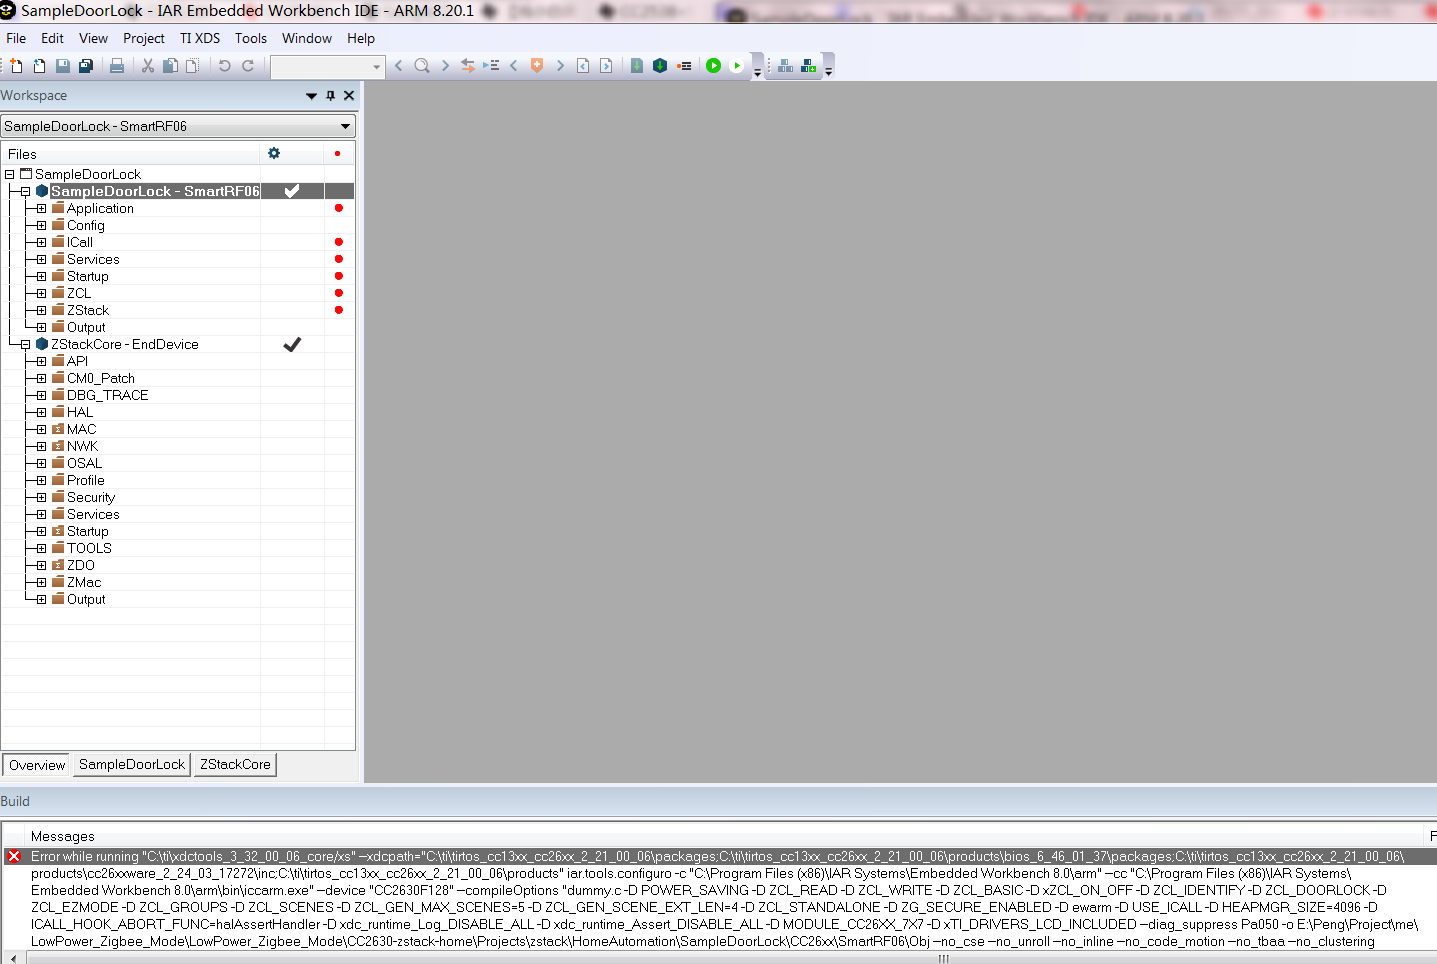
Task: Switch to the Overview workspace tab
Action: [37, 765]
